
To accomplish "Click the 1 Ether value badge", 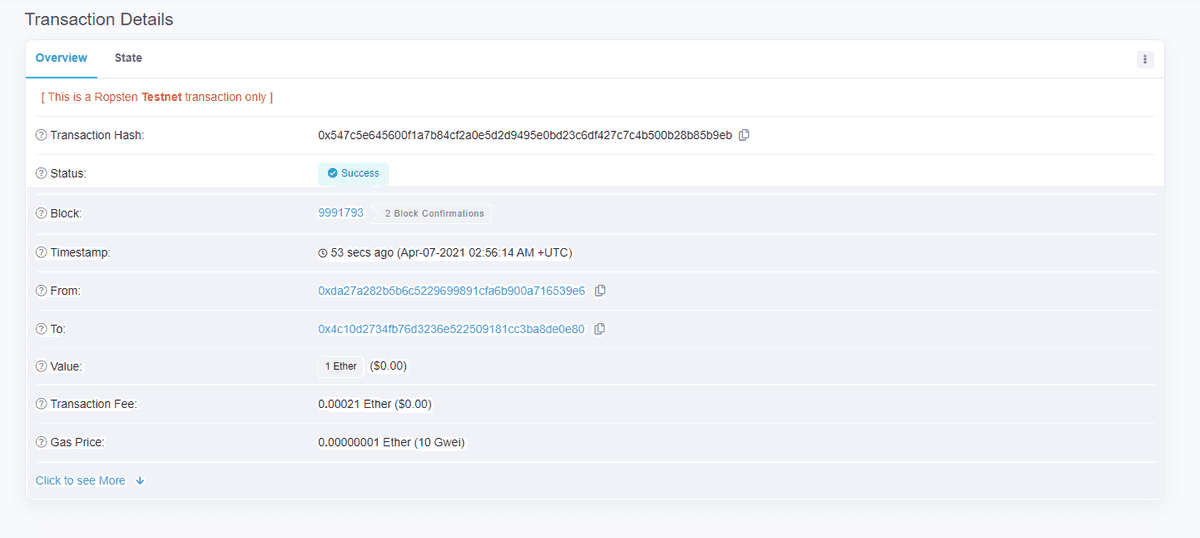I will (341, 367).
